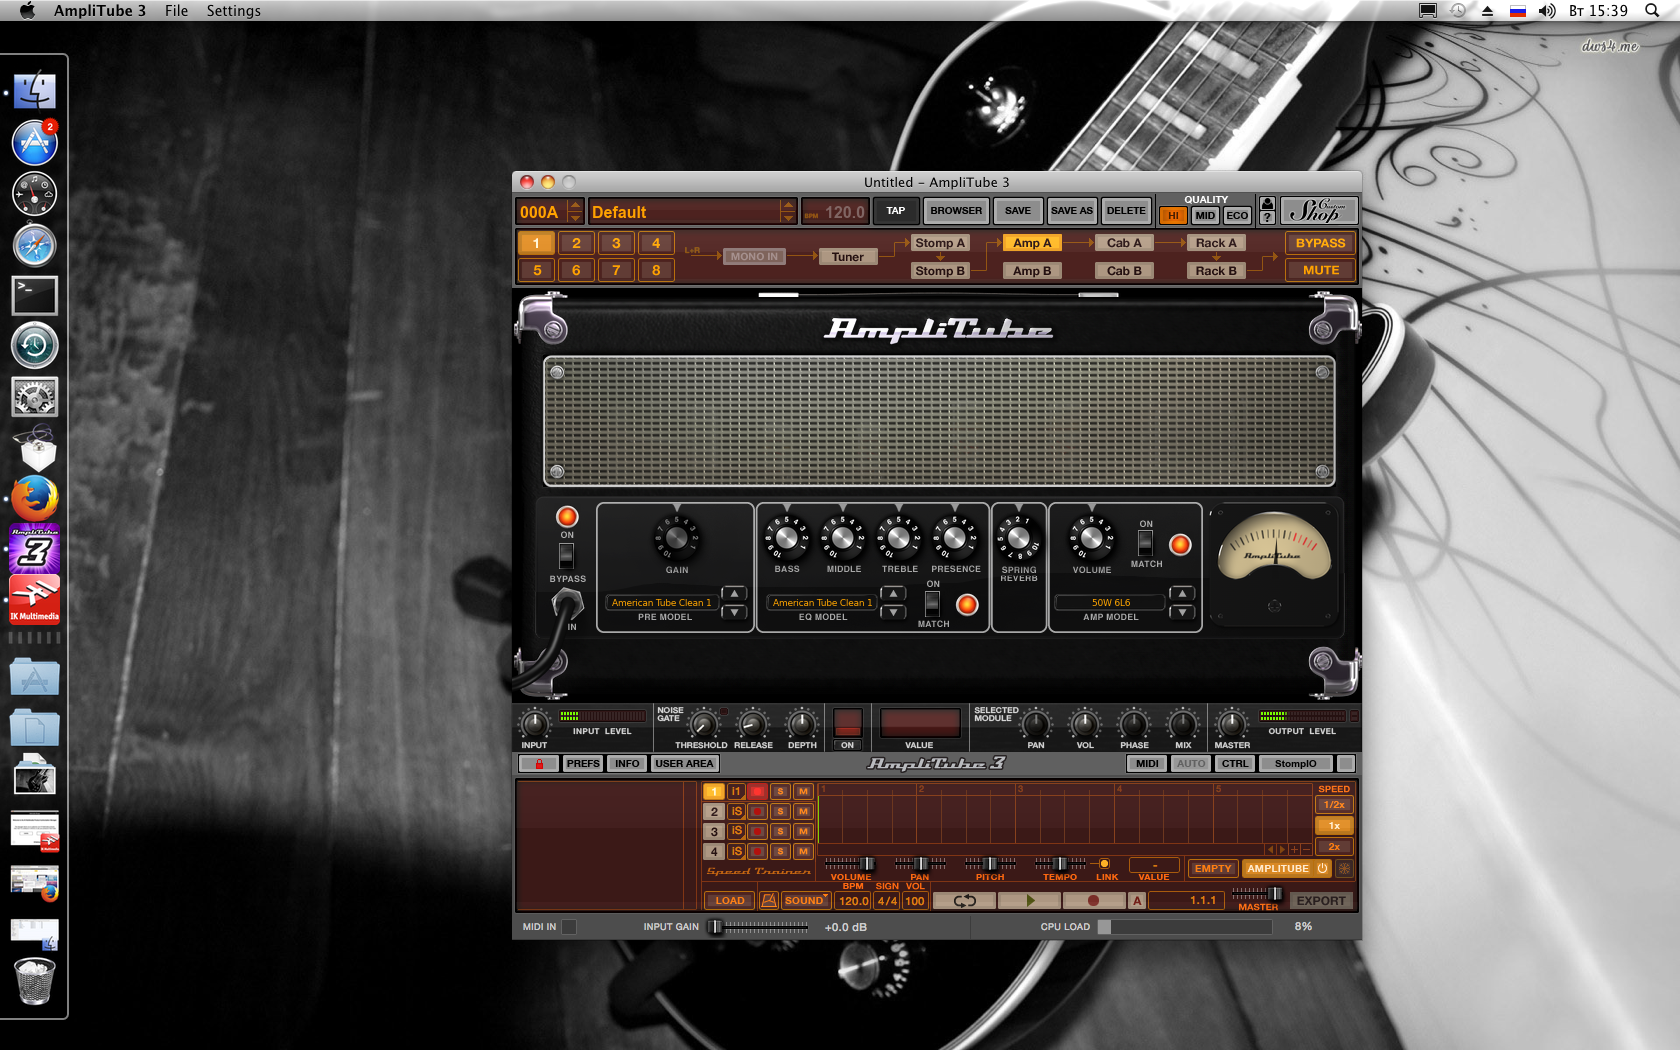Screen dimensions: 1680x1050
Task: Select next PRE MODEL with the up arrow
Action: [x=734, y=593]
